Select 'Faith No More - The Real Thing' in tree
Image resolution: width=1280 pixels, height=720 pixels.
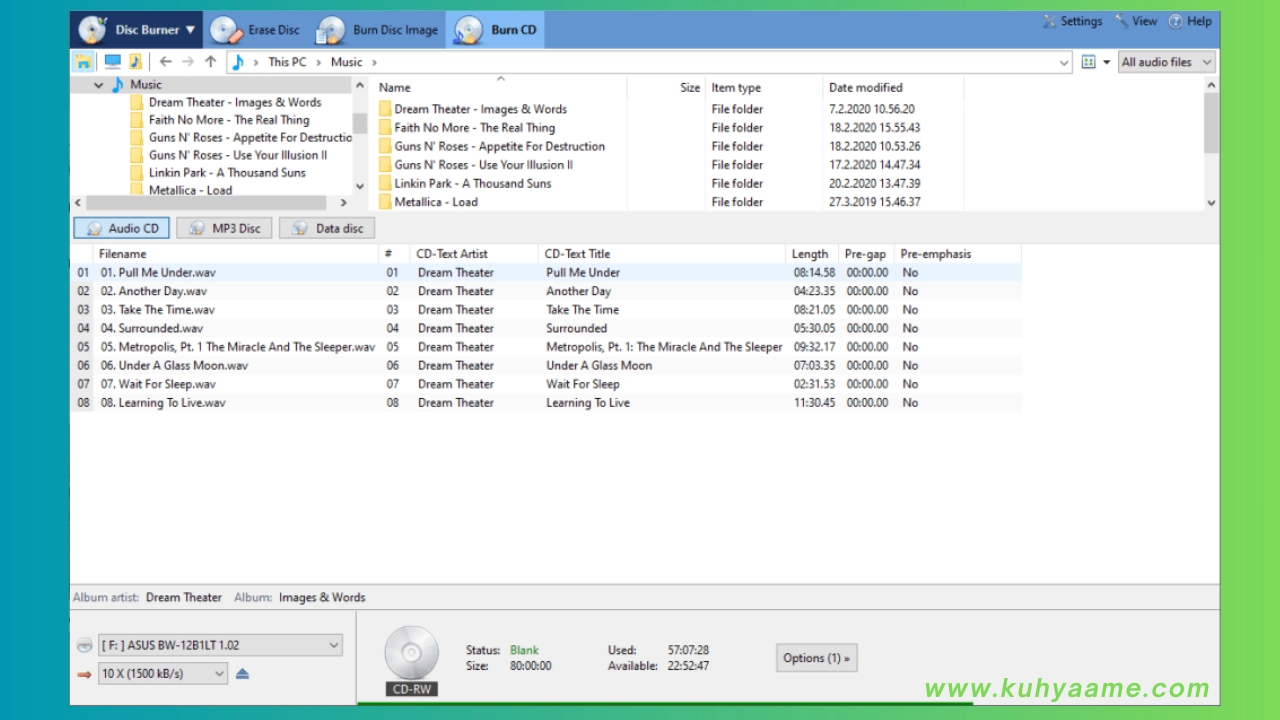point(229,120)
